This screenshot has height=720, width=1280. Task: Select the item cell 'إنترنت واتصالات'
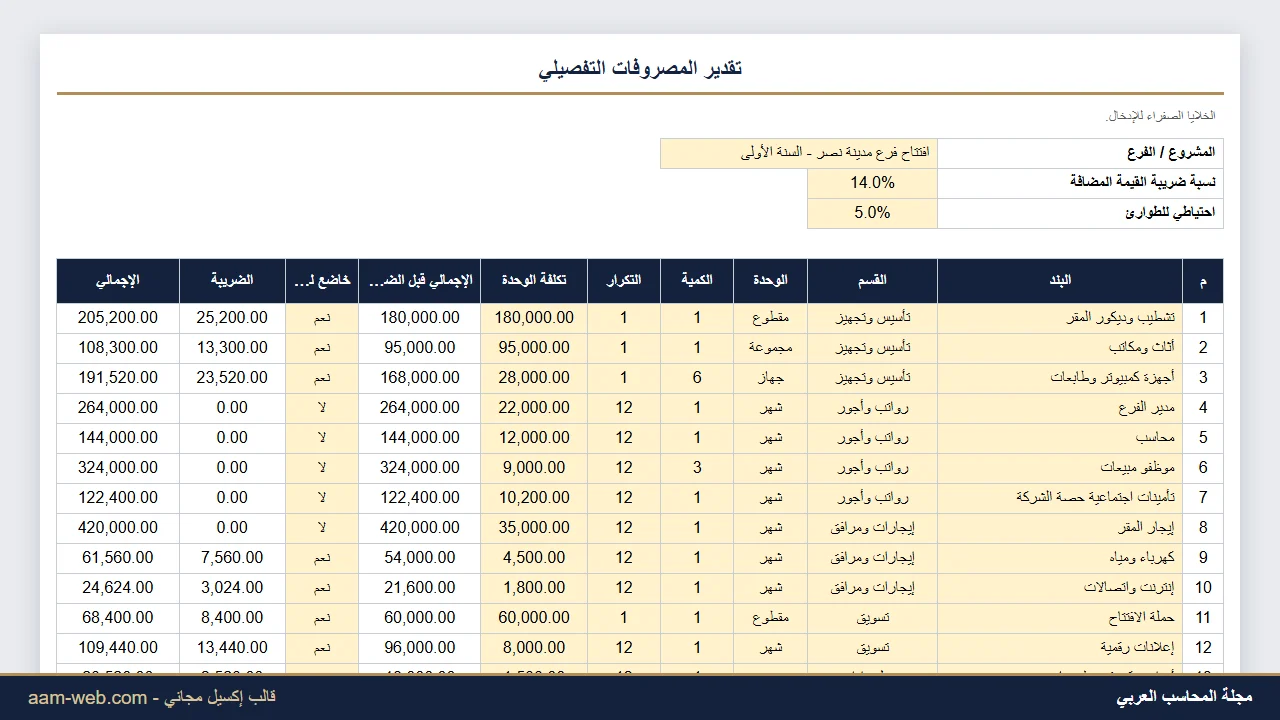1060,588
